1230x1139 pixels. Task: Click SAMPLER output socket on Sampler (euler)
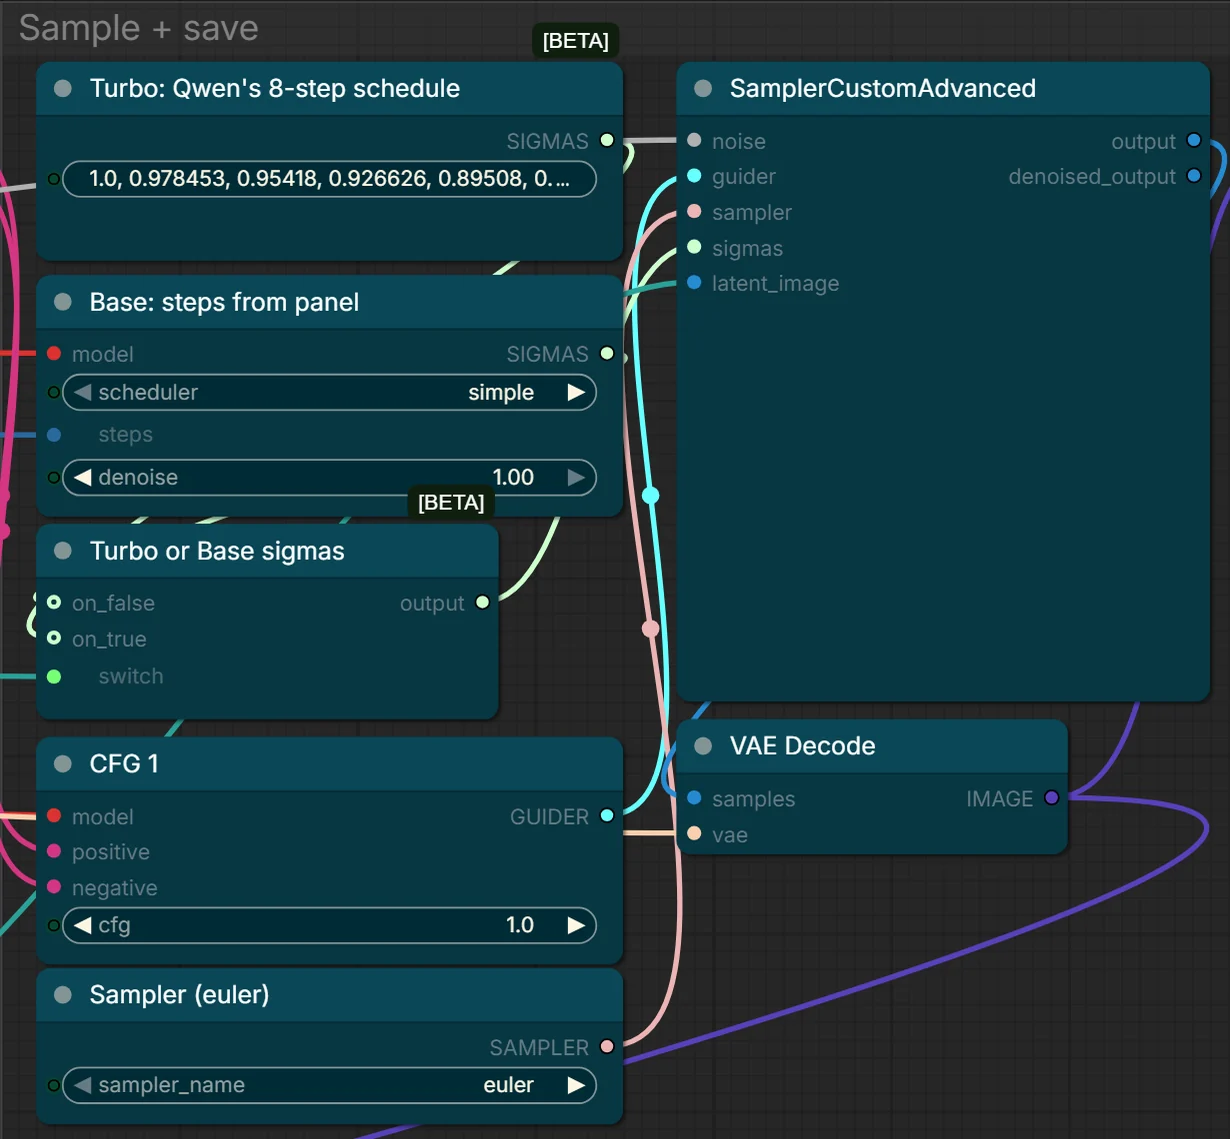coord(607,1047)
